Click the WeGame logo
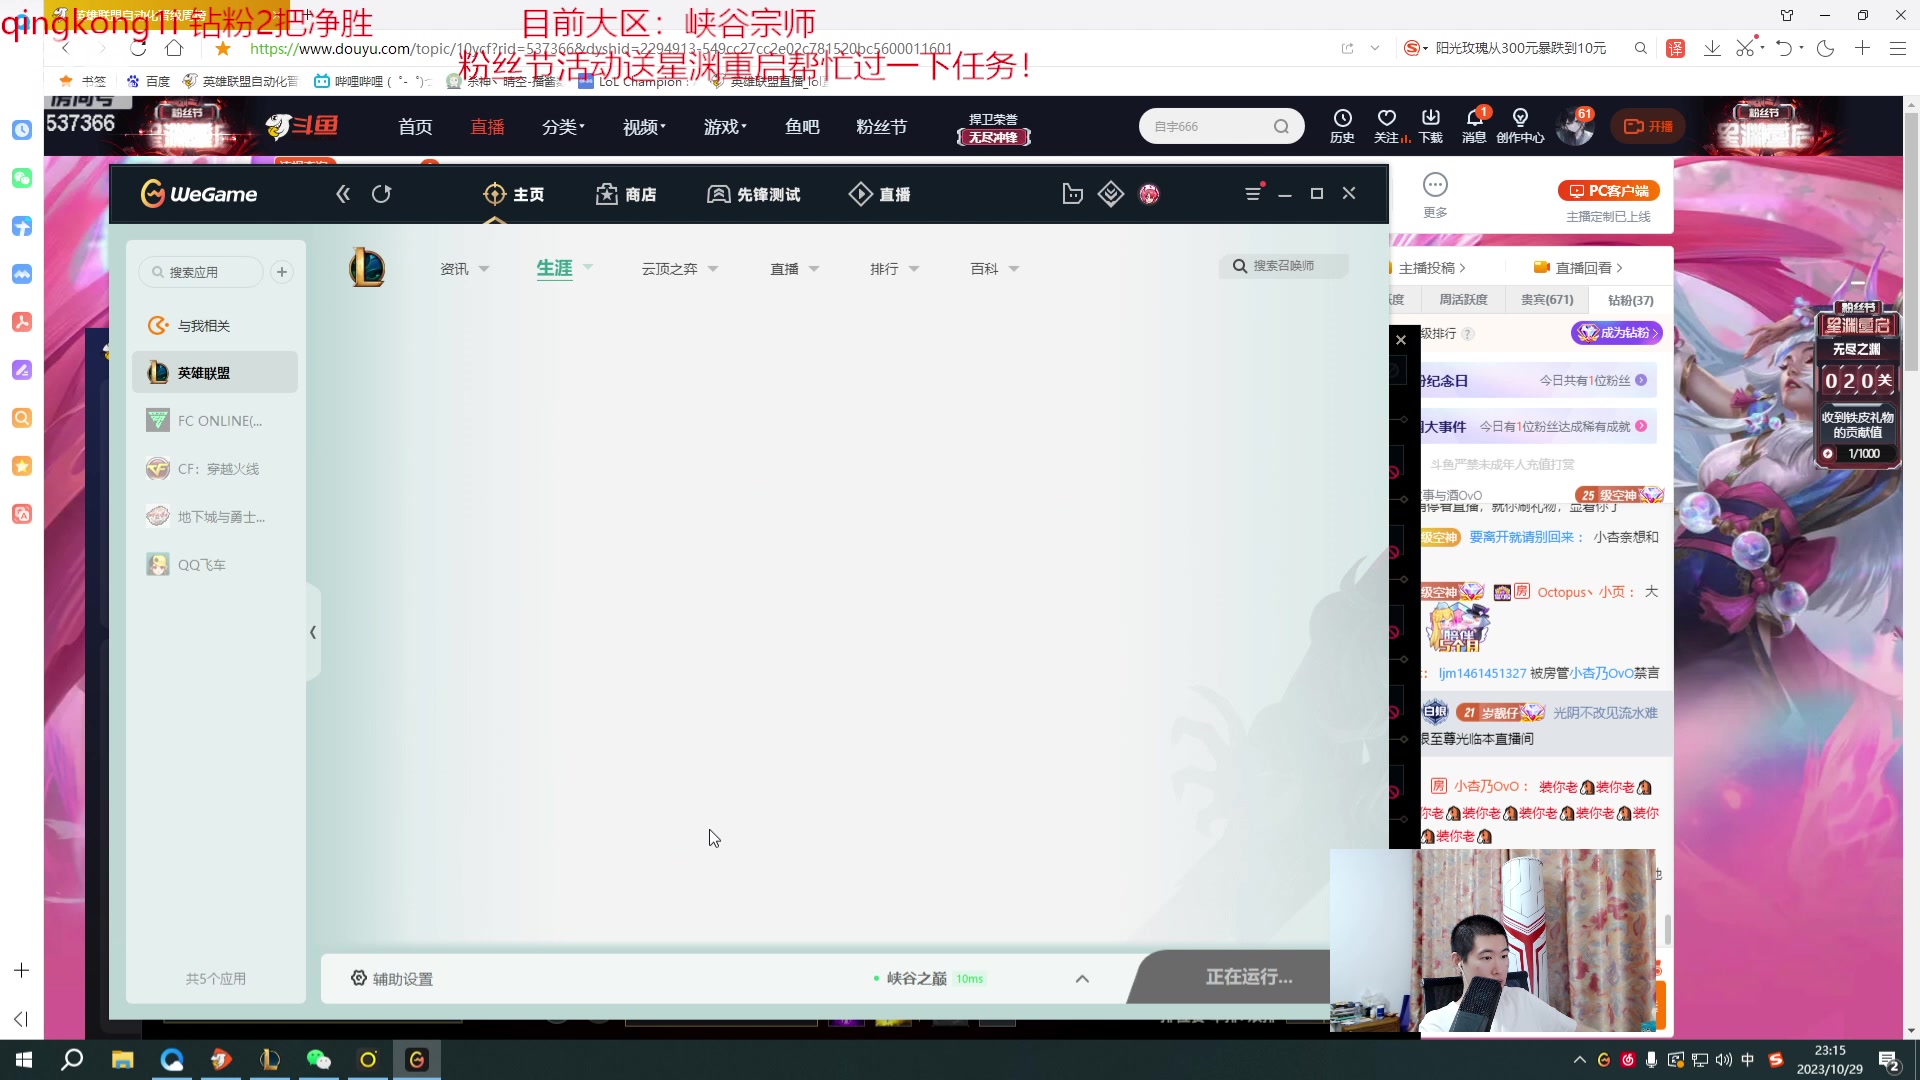The width and height of the screenshot is (1920, 1080). pos(199,194)
